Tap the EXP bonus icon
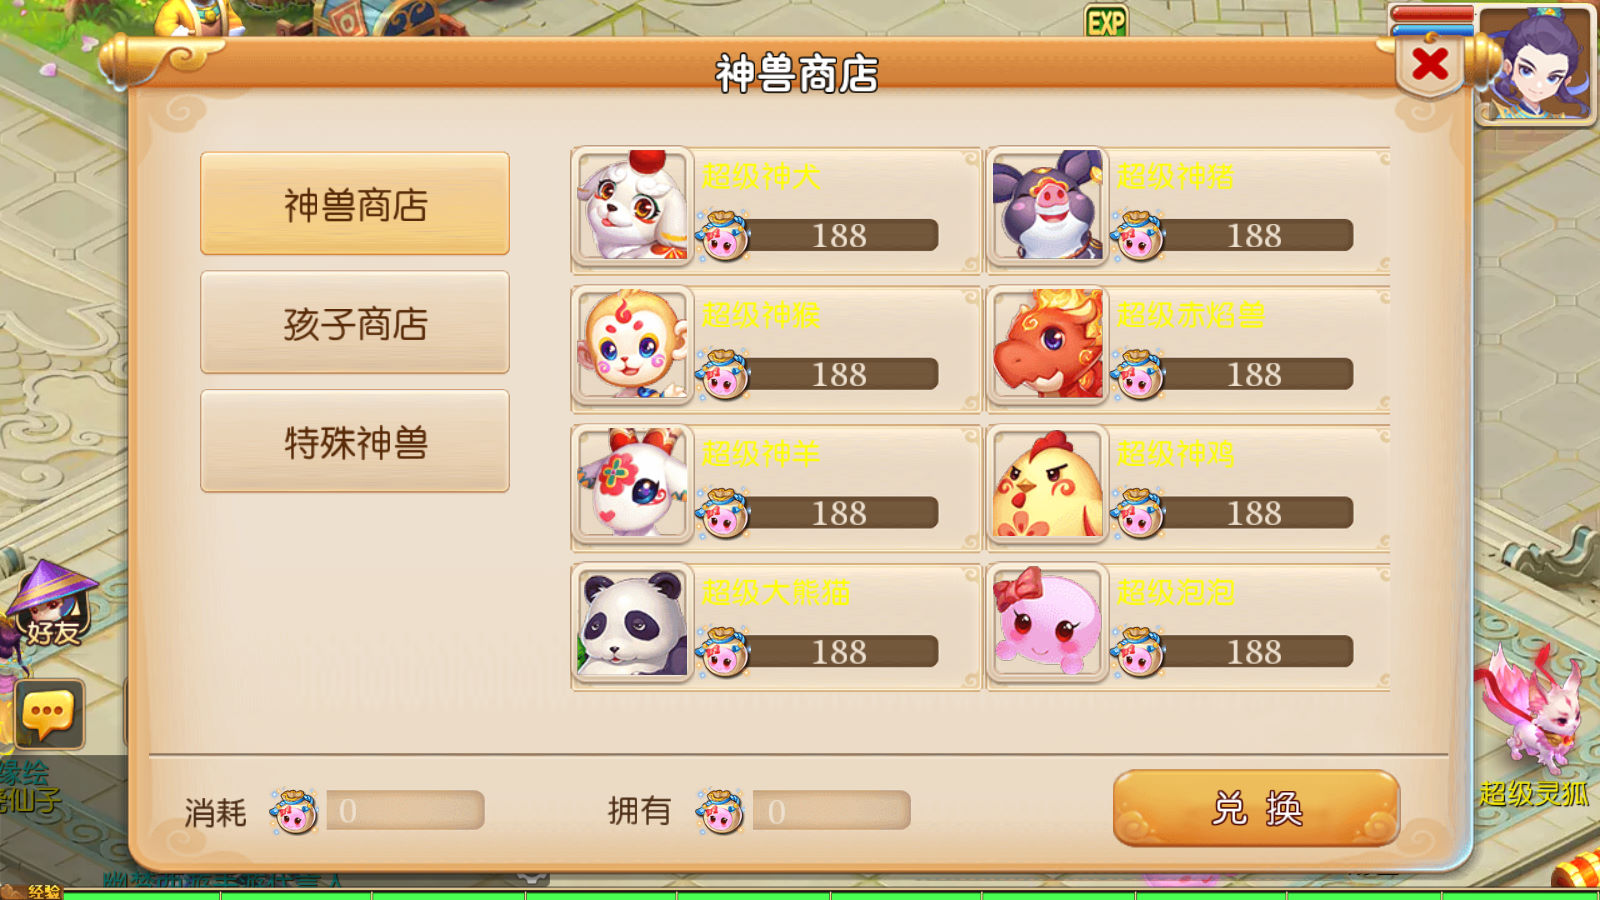 (1106, 21)
